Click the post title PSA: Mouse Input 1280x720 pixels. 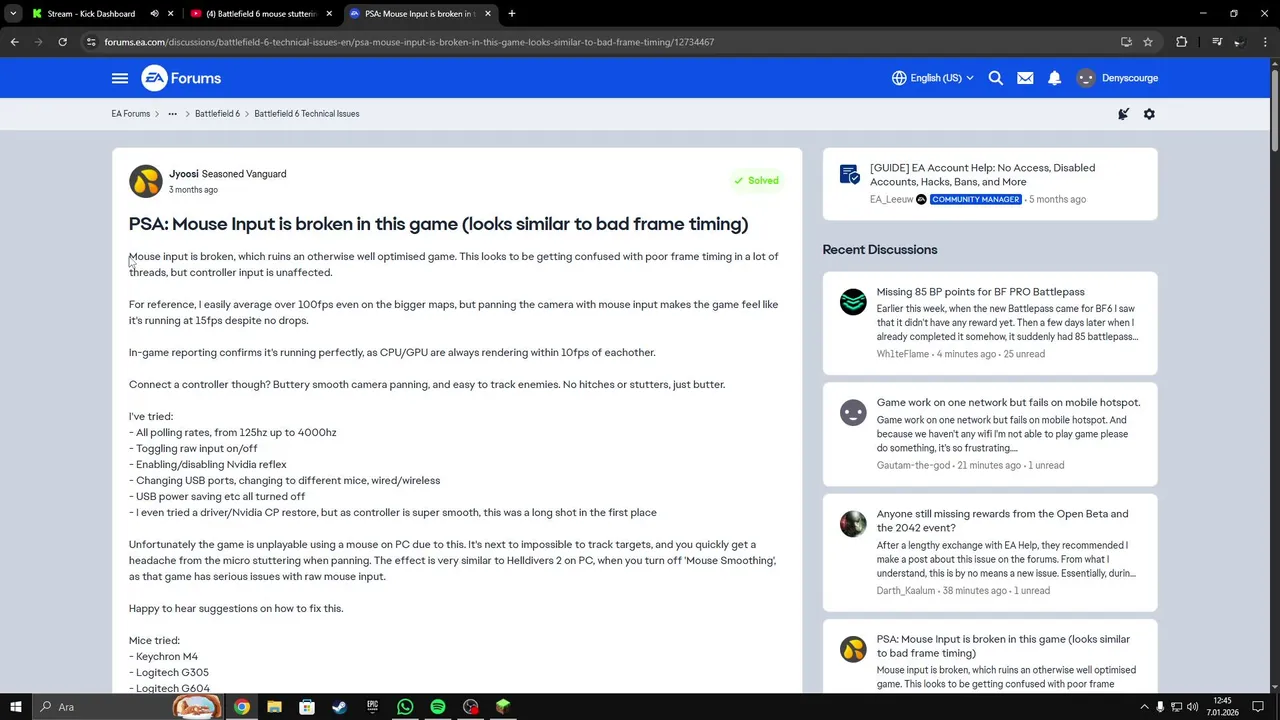tap(438, 224)
